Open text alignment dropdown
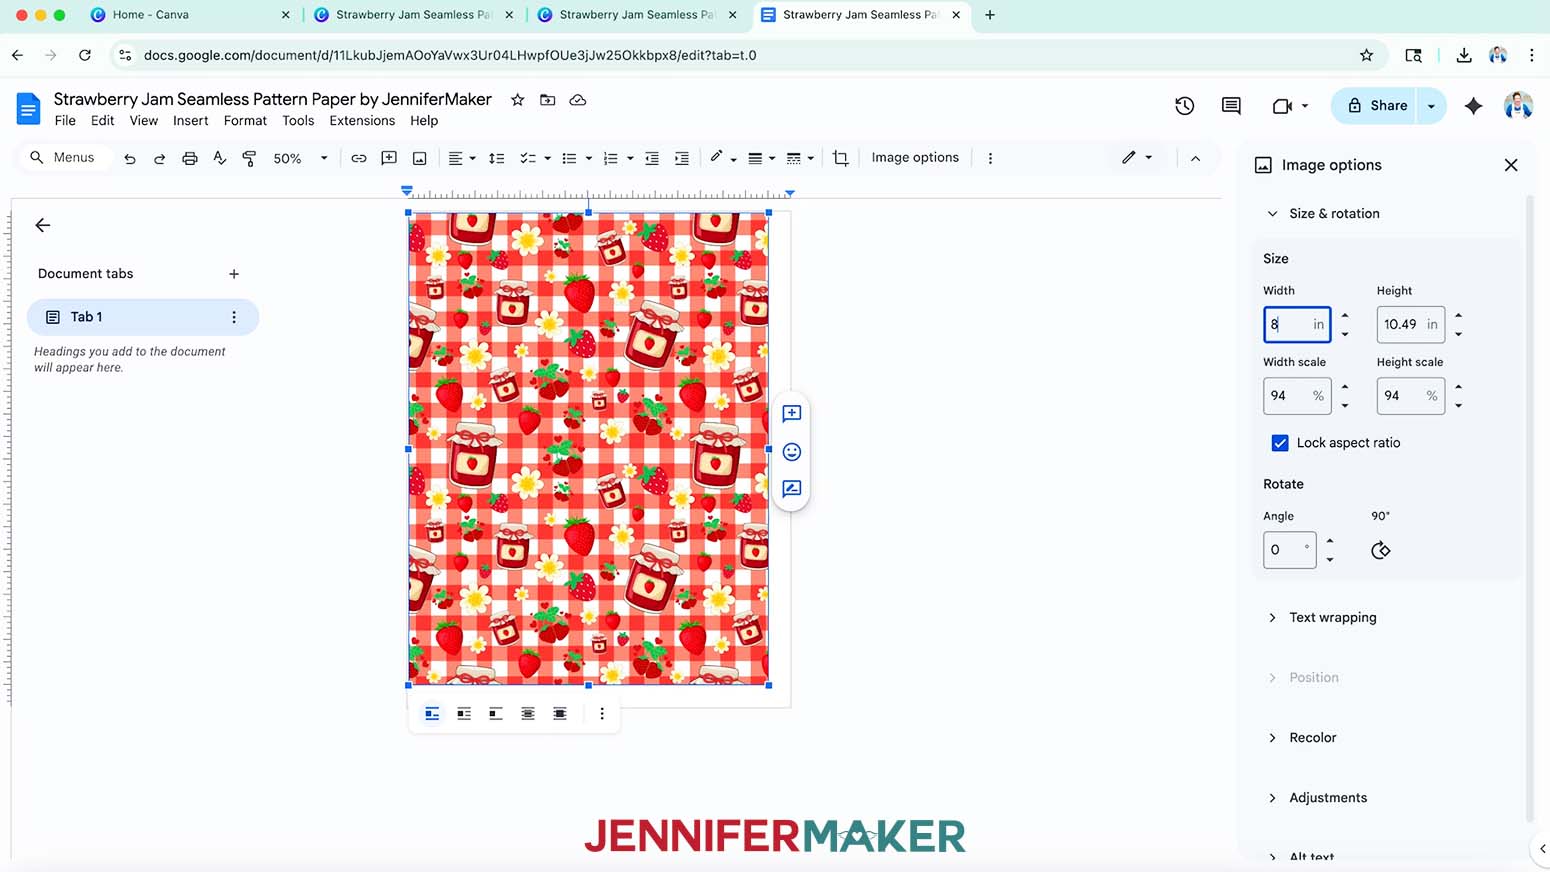Image resolution: width=1550 pixels, height=872 pixels. click(x=461, y=158)
